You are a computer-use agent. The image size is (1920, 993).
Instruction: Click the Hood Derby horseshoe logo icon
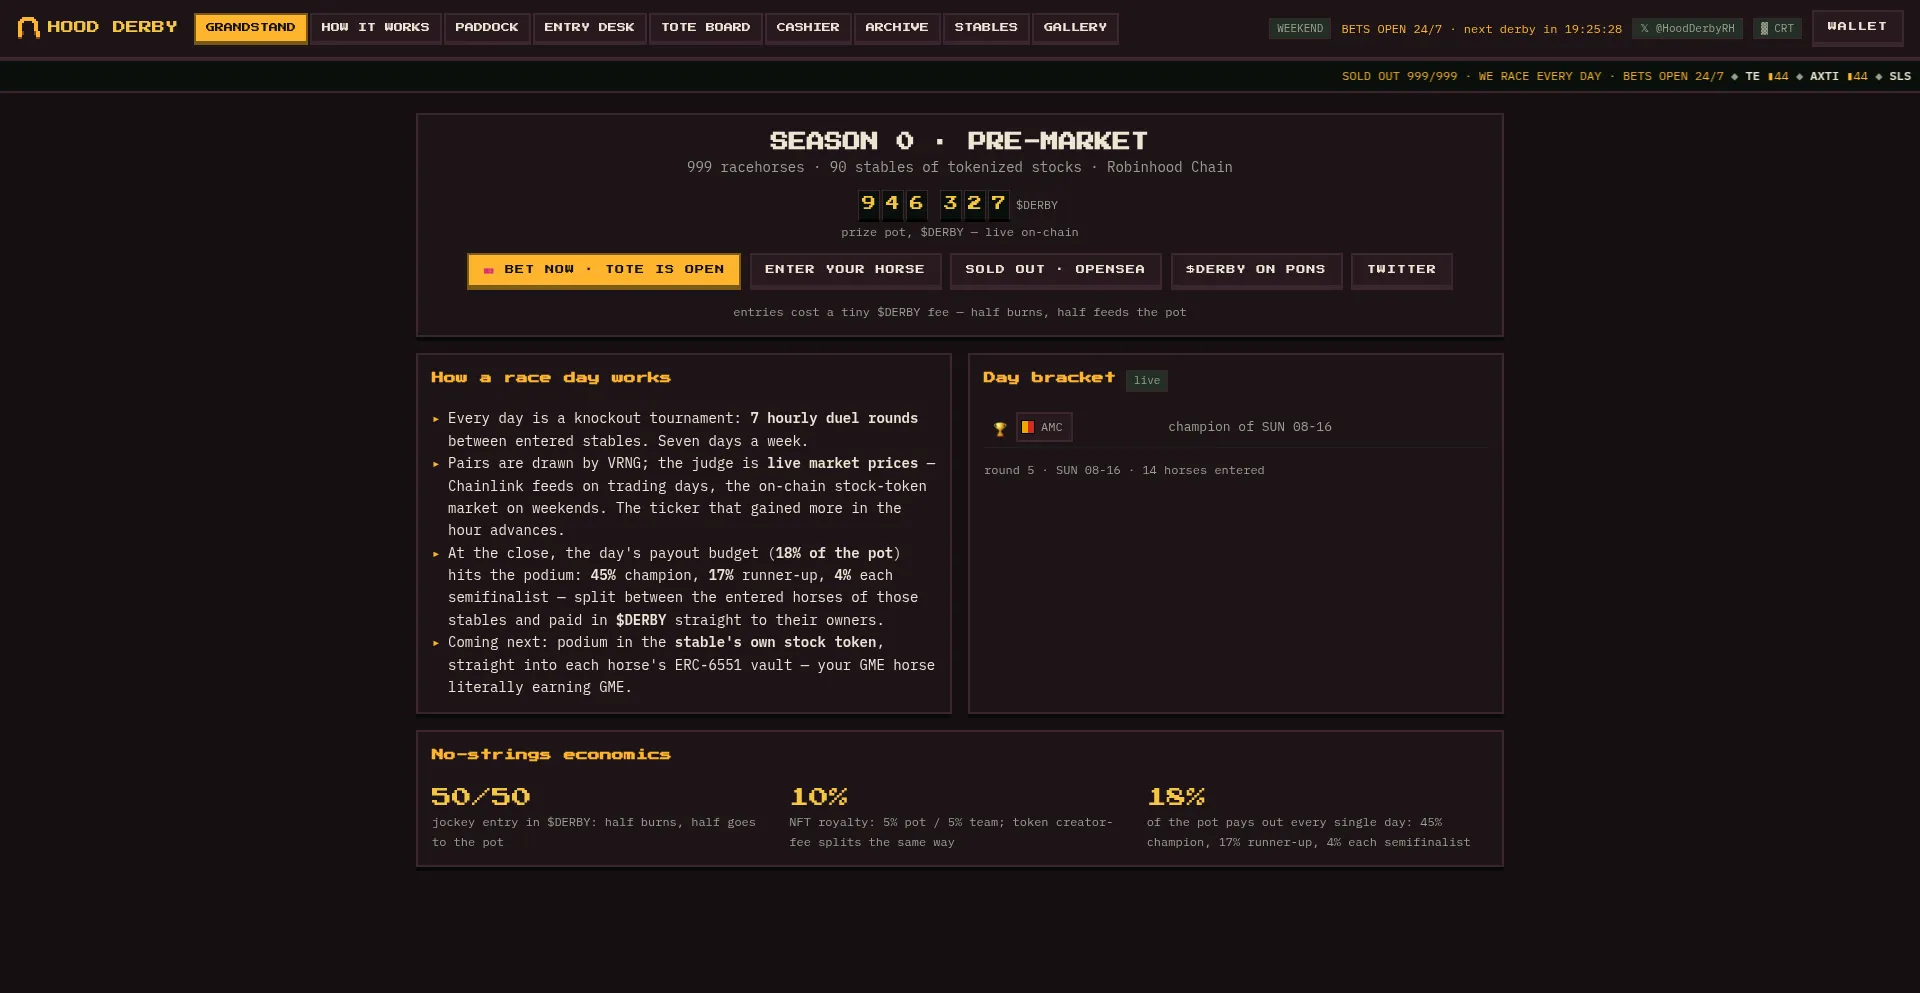(28, 27)
